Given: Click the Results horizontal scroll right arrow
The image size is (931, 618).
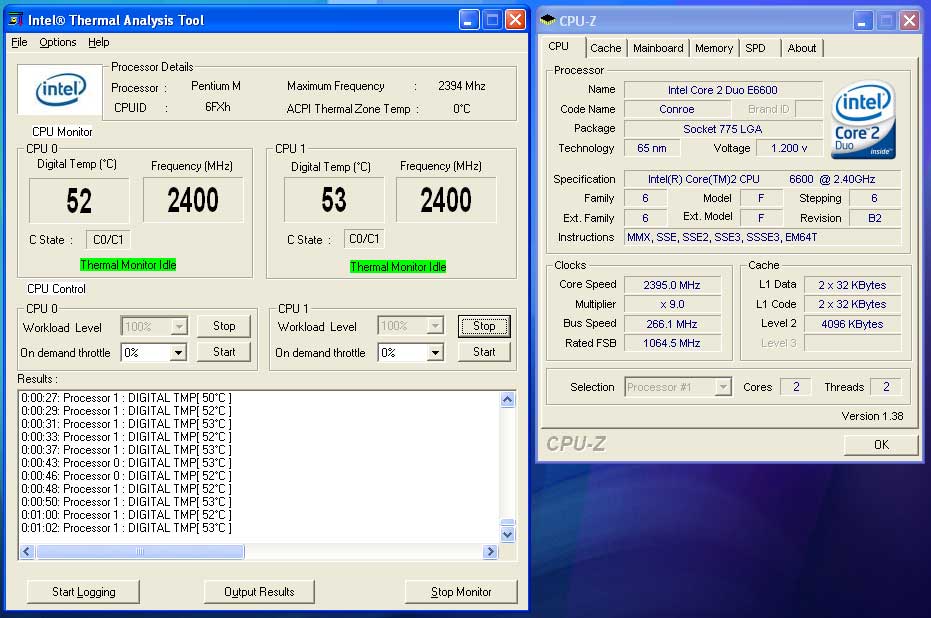Looking at the screenshot, I should click(x=490, y=552).
